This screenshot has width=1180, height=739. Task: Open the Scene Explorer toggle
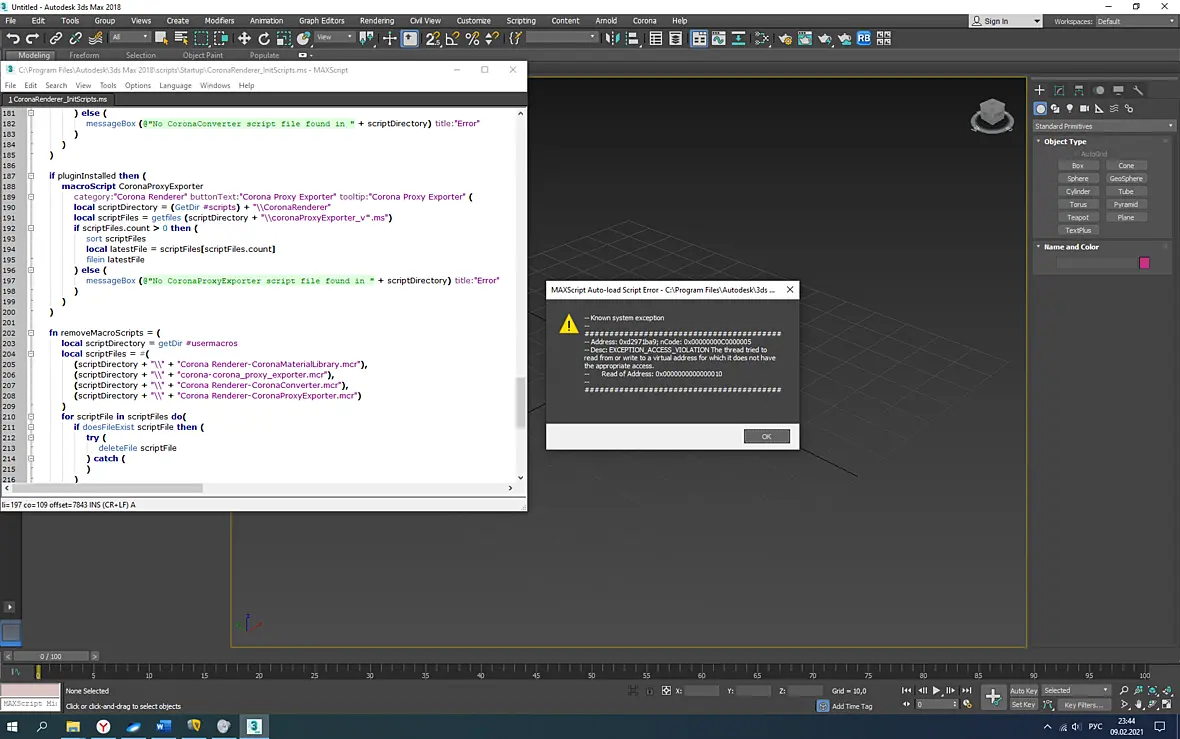click(x=655, y=38)
